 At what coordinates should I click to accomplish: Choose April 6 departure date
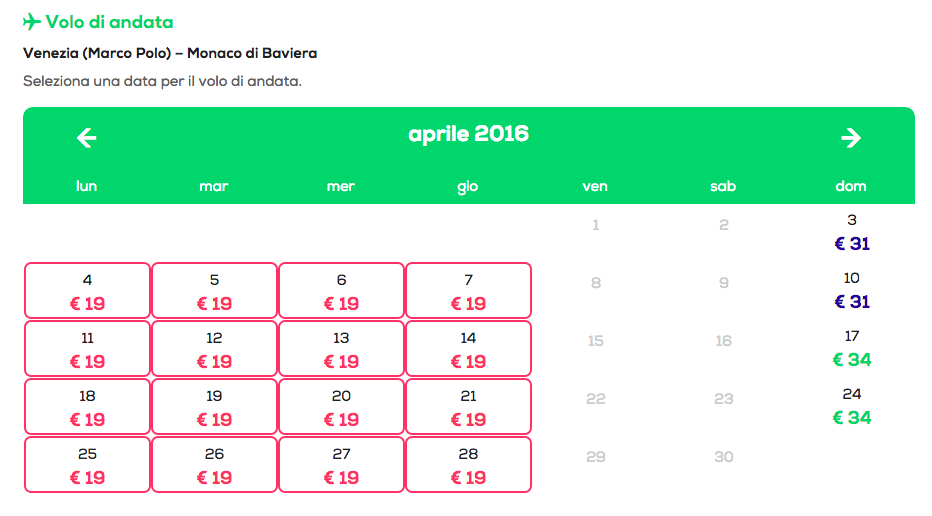click(x=341, y=292)
